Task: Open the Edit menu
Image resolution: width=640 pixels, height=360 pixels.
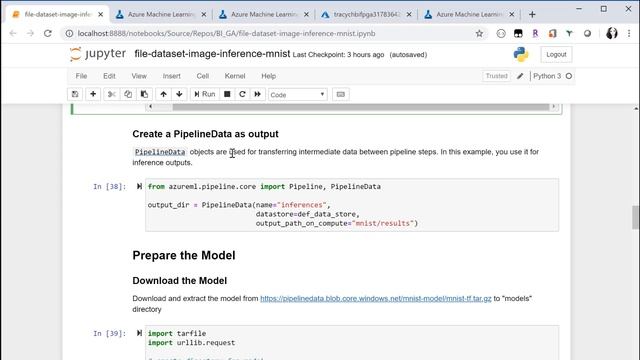Action: 109,76
